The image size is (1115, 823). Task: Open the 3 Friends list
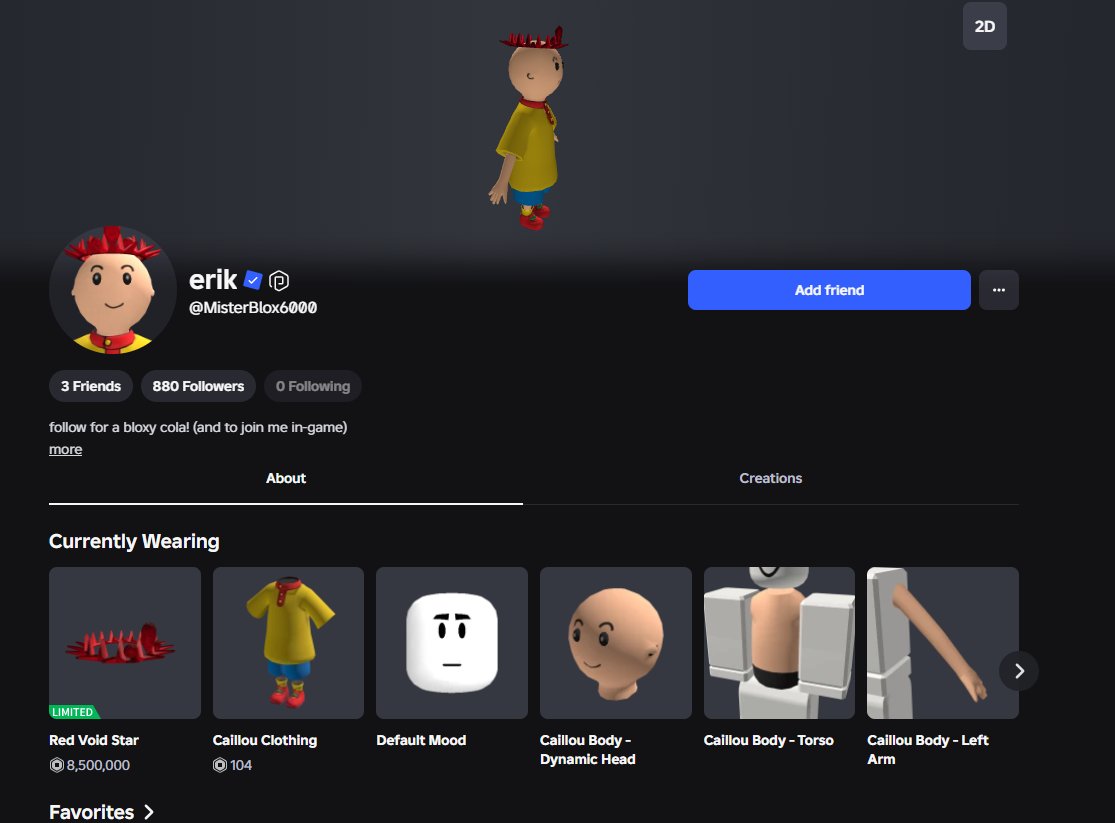coord(90,386)
